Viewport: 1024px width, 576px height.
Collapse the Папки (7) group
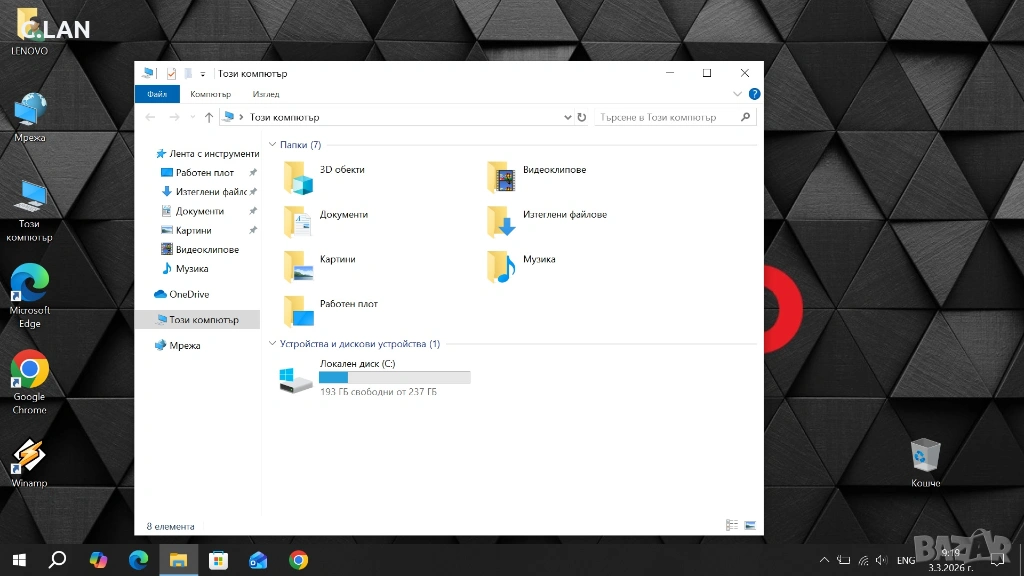point(272,145)
